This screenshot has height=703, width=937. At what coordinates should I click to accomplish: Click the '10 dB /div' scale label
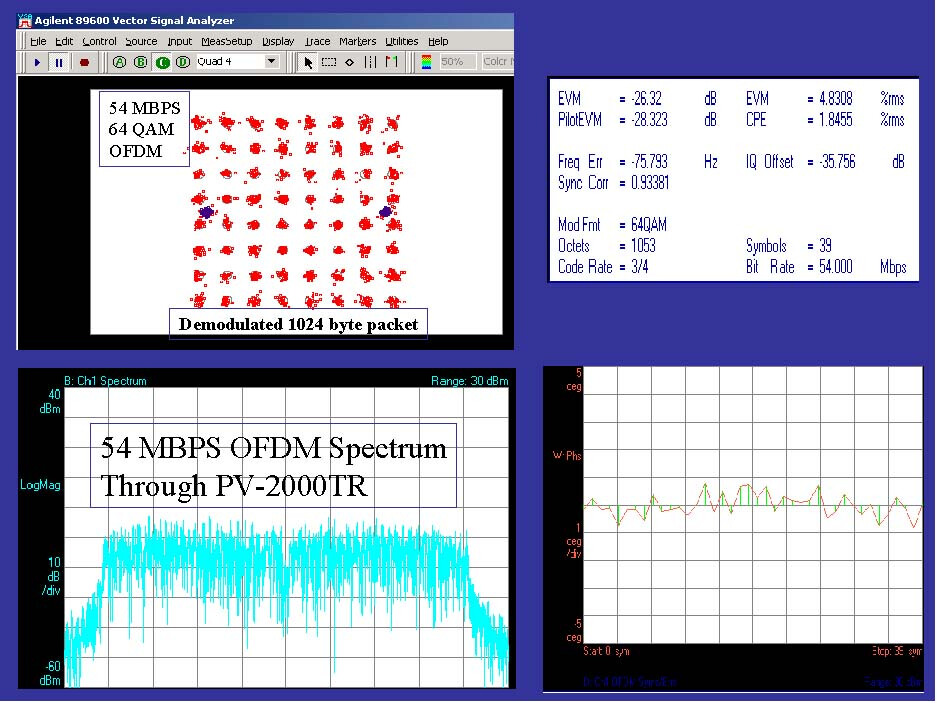pos(51,576)
